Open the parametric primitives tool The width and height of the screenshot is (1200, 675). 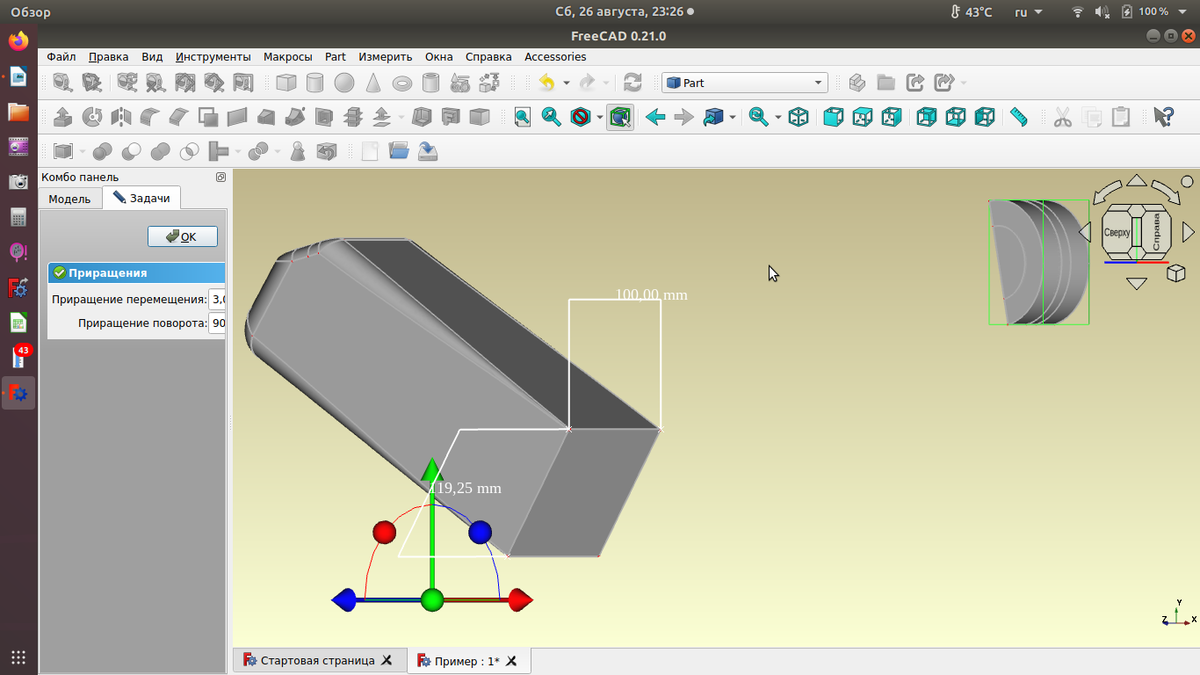(x=460, y=83)
